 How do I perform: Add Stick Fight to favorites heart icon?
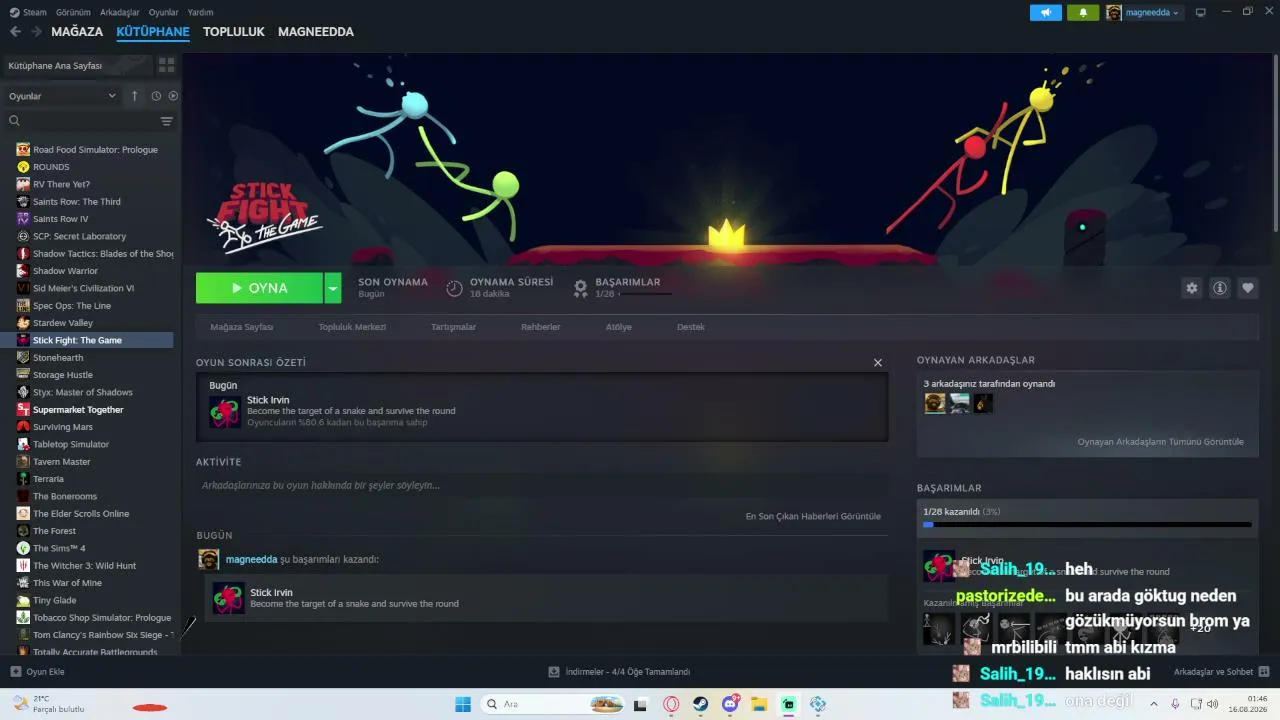tap(1248, 288)
